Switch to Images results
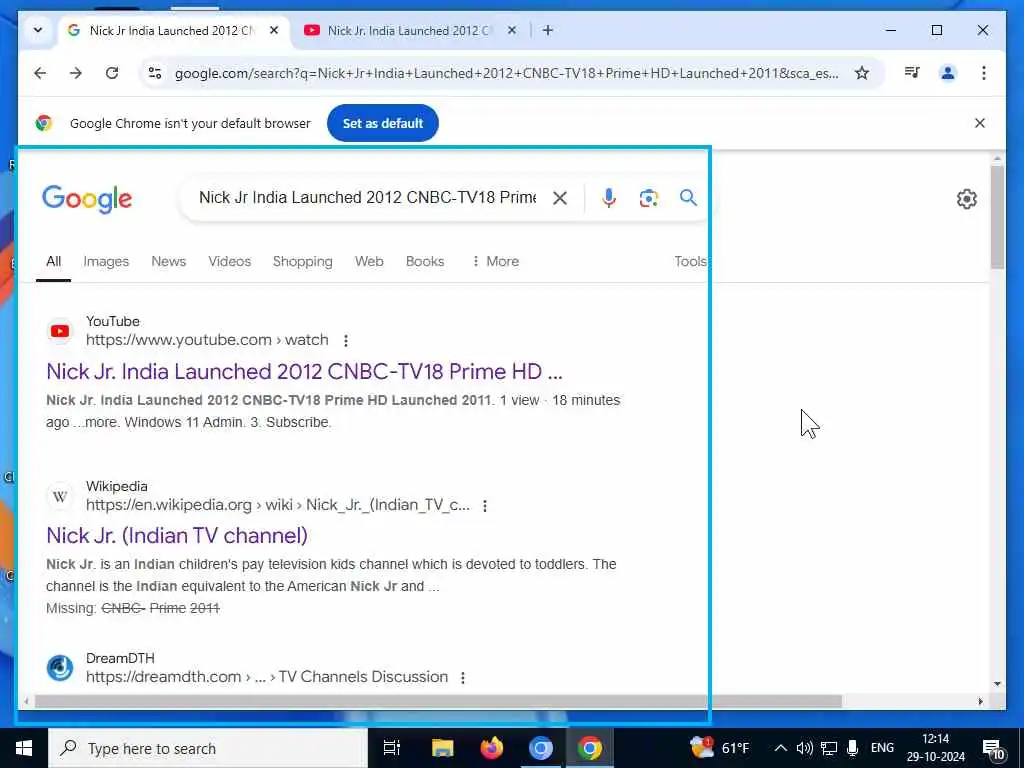This screenshot has height=768, width=1024. (x=106, y=261)
